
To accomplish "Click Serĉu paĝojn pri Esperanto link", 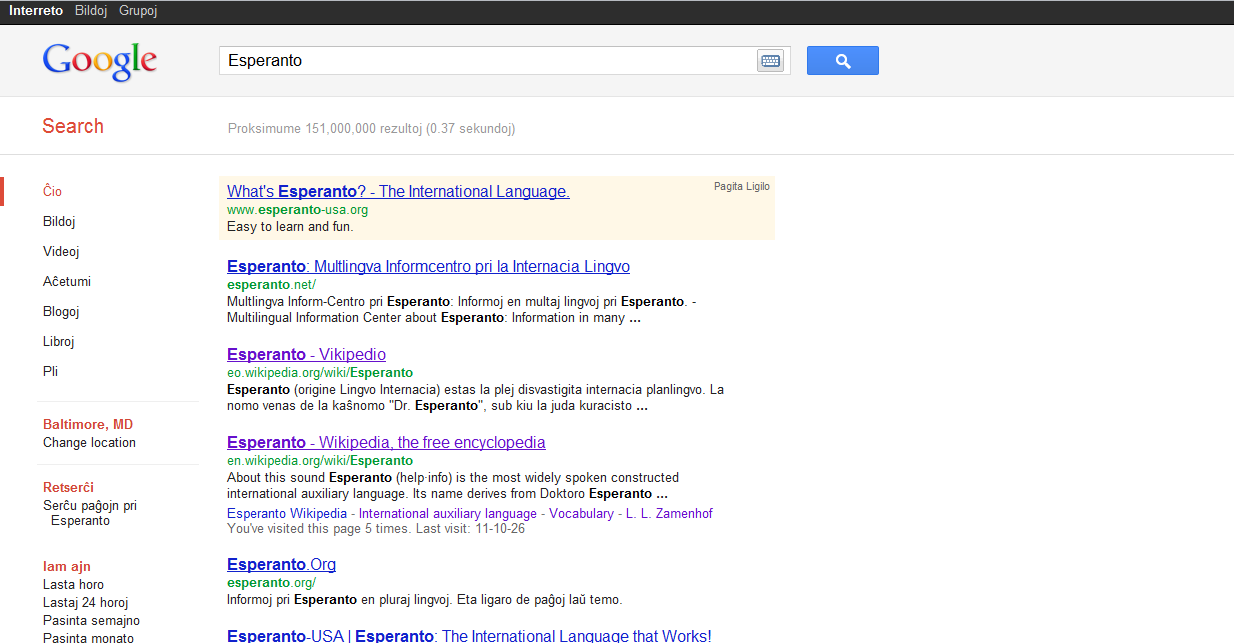I will (x=90, y=513).
